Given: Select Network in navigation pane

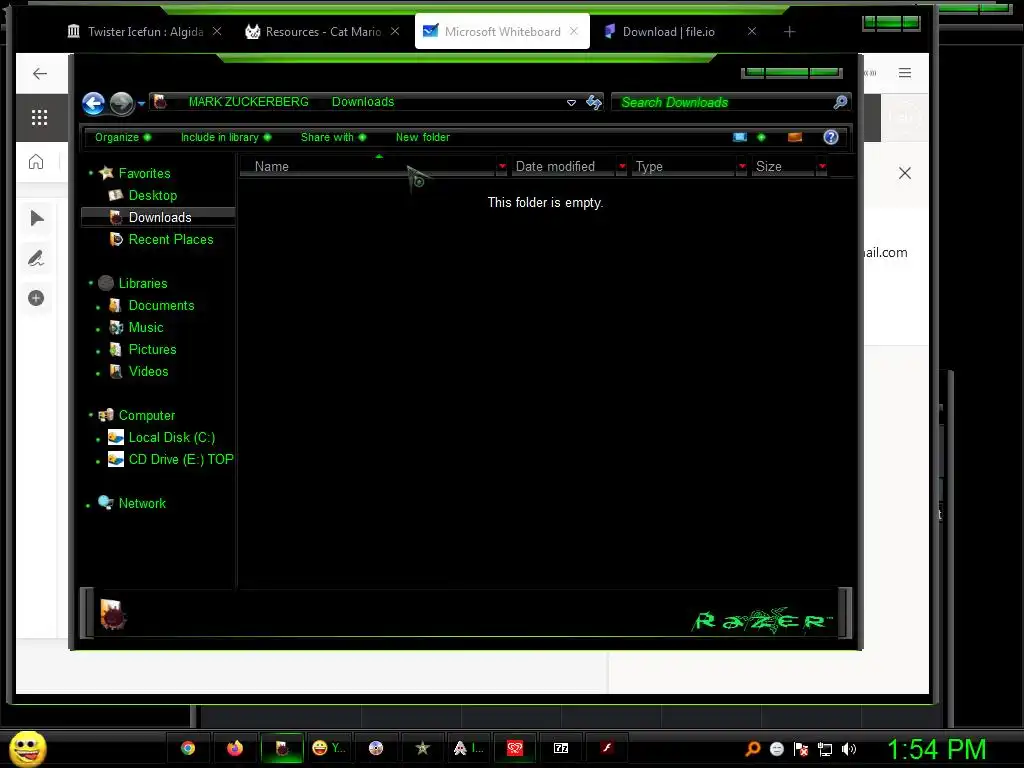Looking at the screenshot, I should click(142, 504).
